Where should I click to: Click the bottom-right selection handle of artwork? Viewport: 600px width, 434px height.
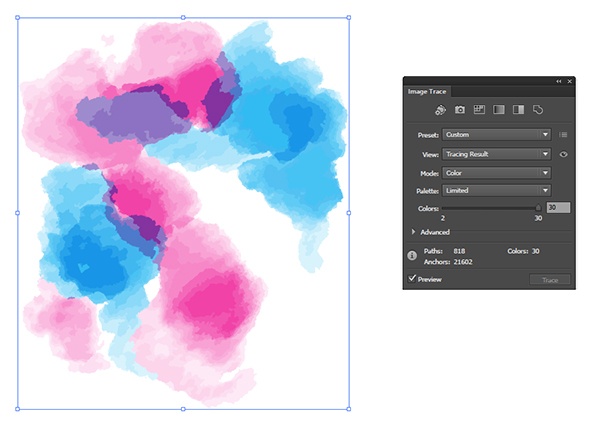(x=349, y=409)
